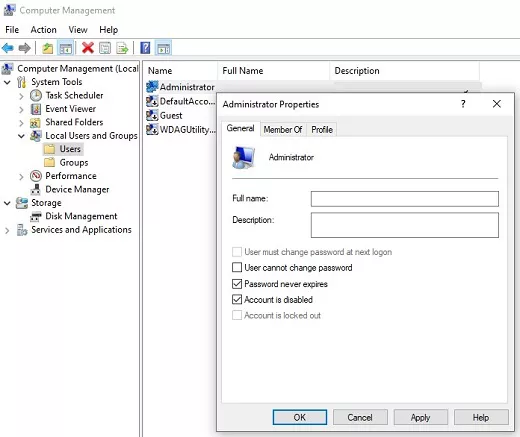Click the Shared Folders icon

35,123
